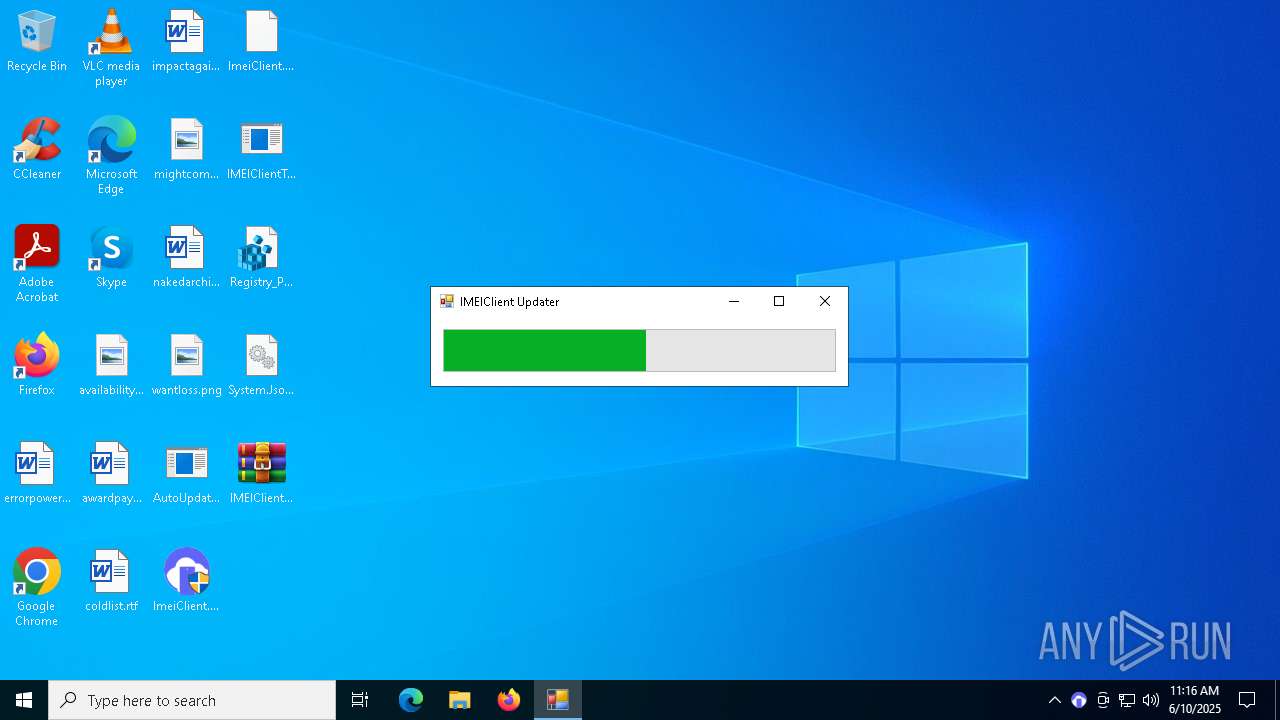This screenshot has width=1280, height=720.
Task: Close the IMEIClient Updater window
Action: pyautogui.click(x=825, y=301)
